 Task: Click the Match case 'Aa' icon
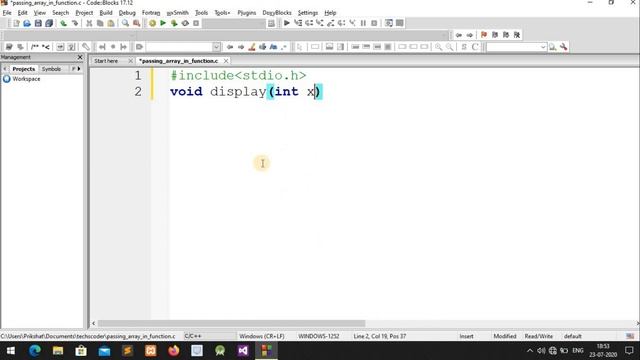coord(273,47)
